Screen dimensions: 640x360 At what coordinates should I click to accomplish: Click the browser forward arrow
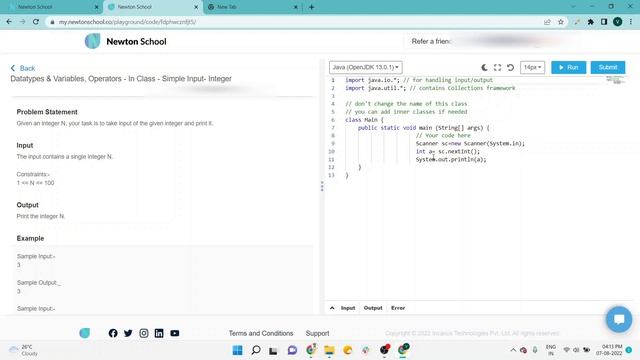(22, 22)
